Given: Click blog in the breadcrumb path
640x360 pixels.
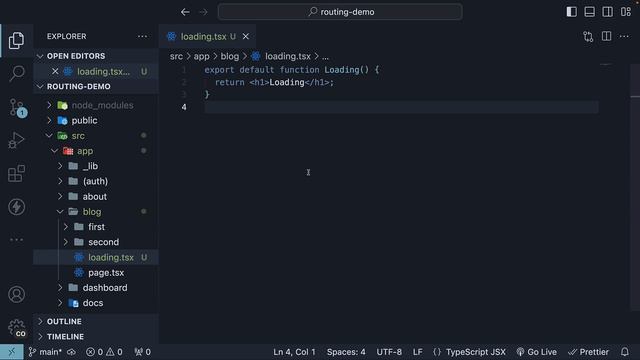Looking at the screenshot, I should 230,56.
